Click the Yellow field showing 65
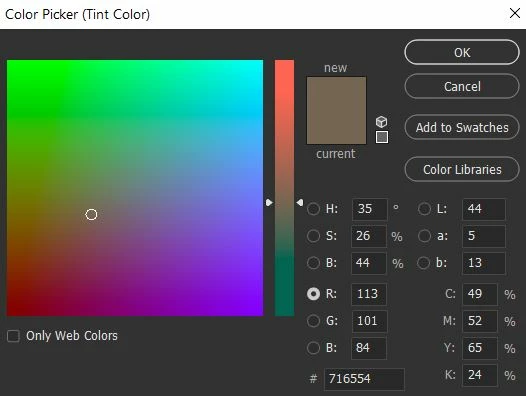 480,348
